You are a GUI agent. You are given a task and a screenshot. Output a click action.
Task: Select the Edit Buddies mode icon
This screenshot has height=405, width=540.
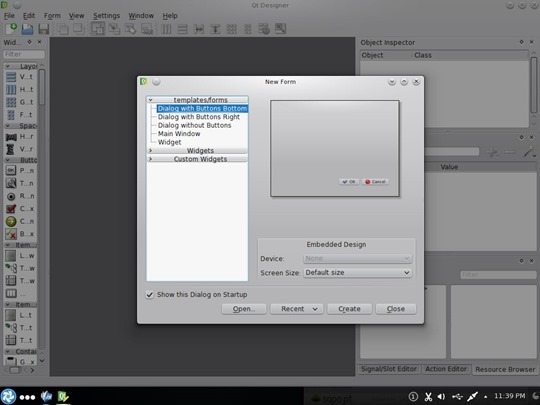(x=131, y=29)
